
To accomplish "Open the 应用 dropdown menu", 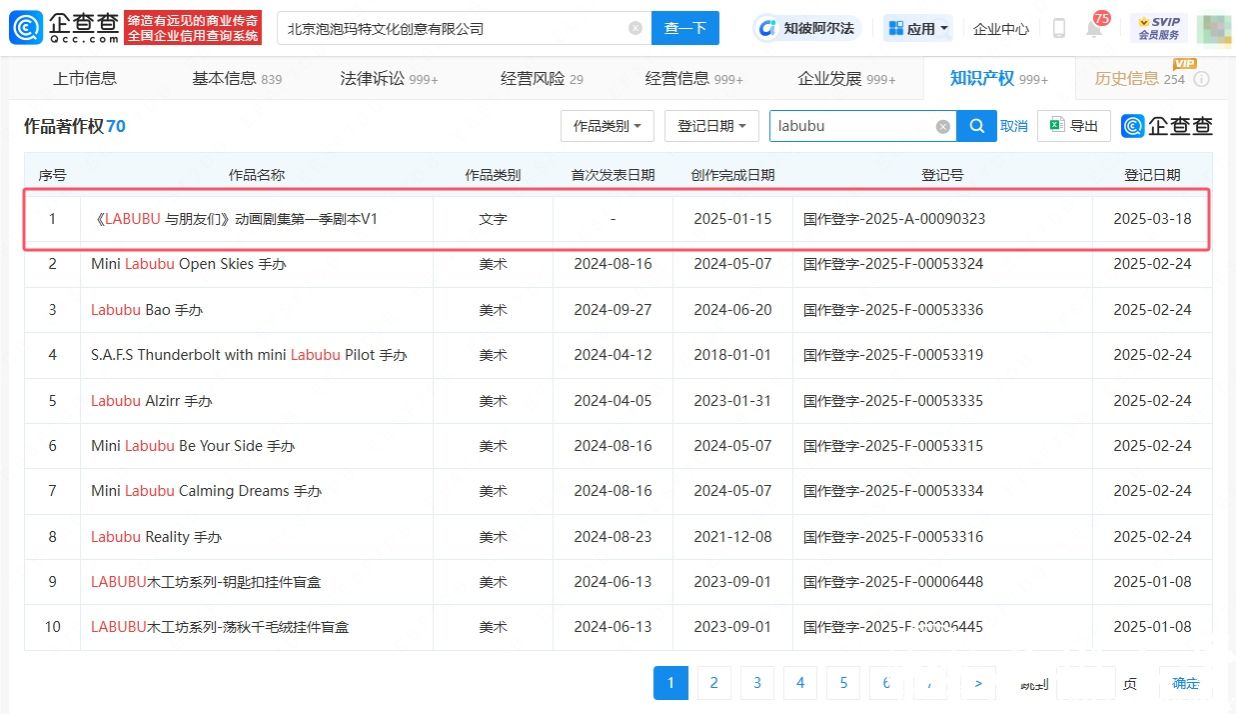I will [918, 28].
